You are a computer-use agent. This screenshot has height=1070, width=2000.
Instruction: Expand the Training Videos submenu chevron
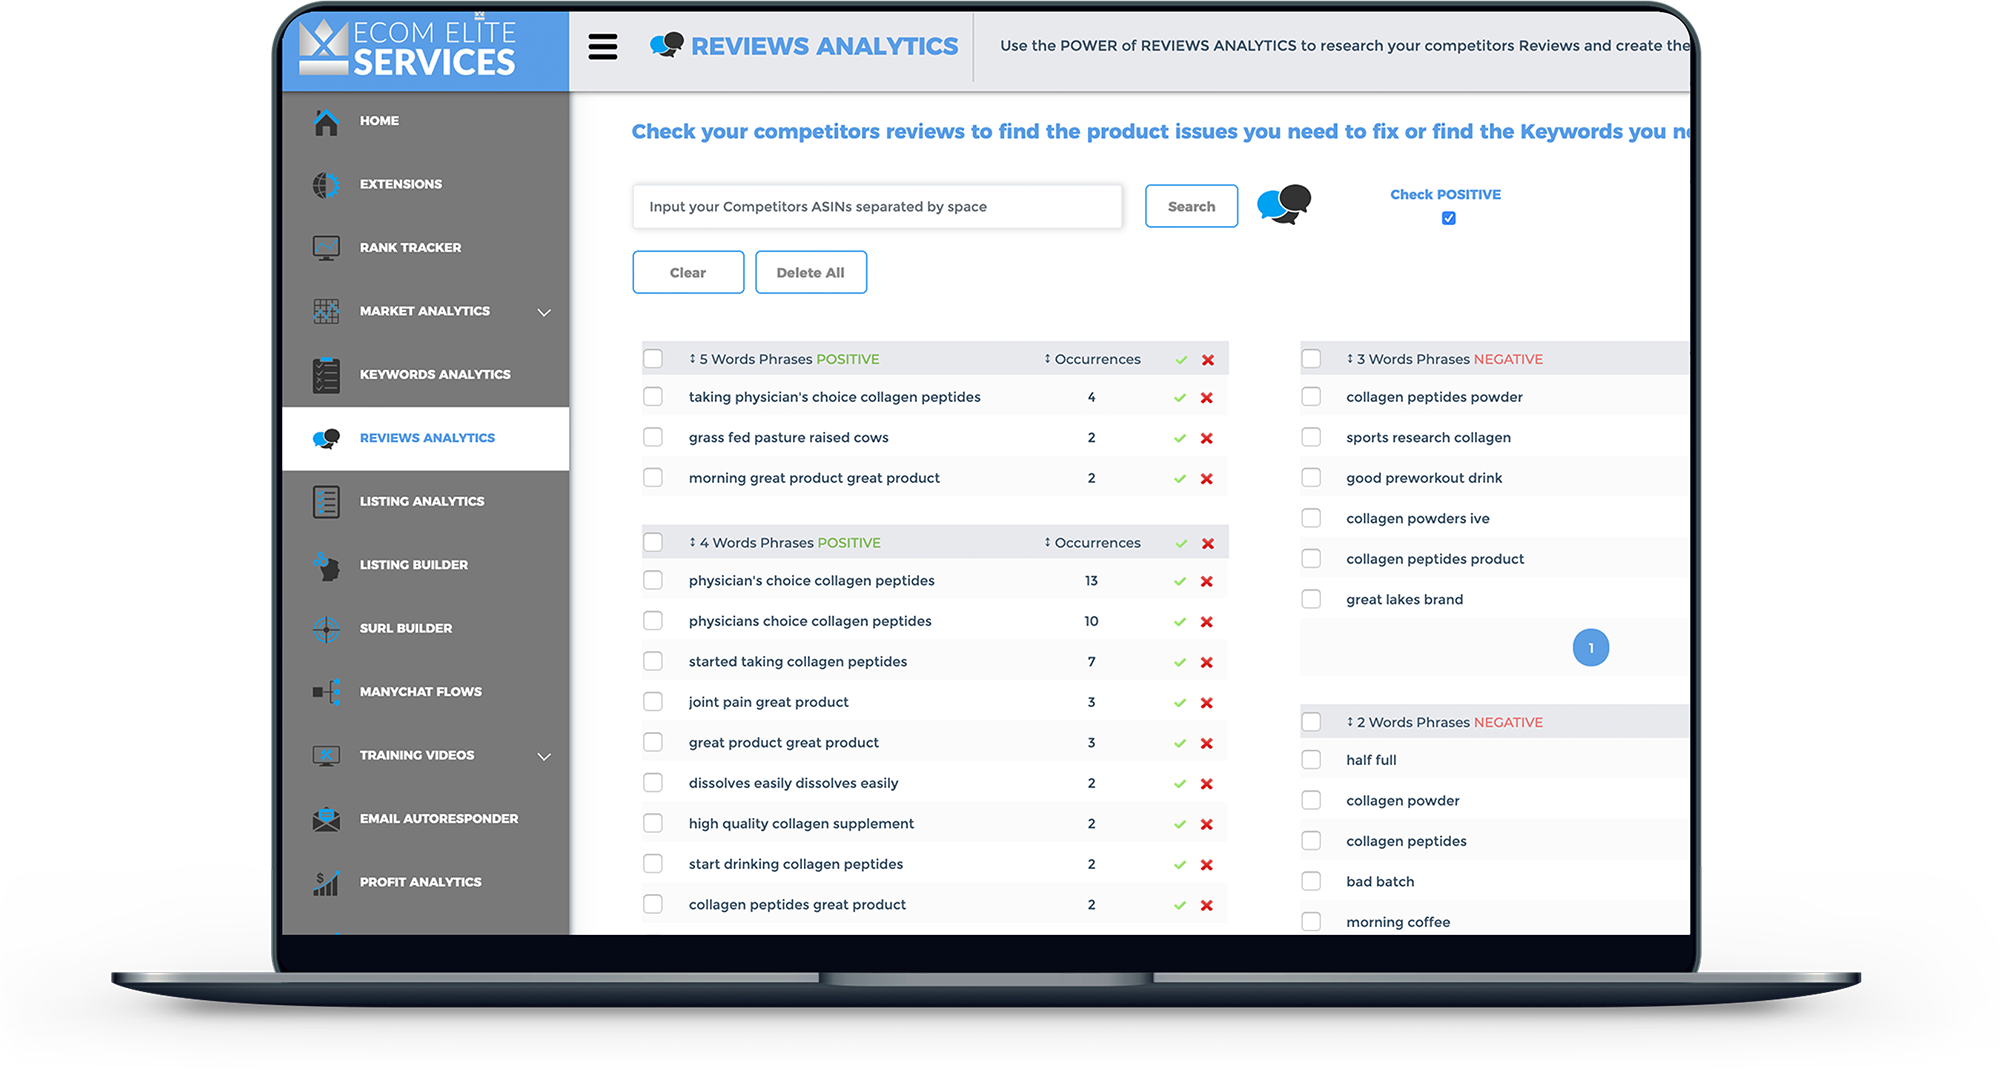click(544, 756)
